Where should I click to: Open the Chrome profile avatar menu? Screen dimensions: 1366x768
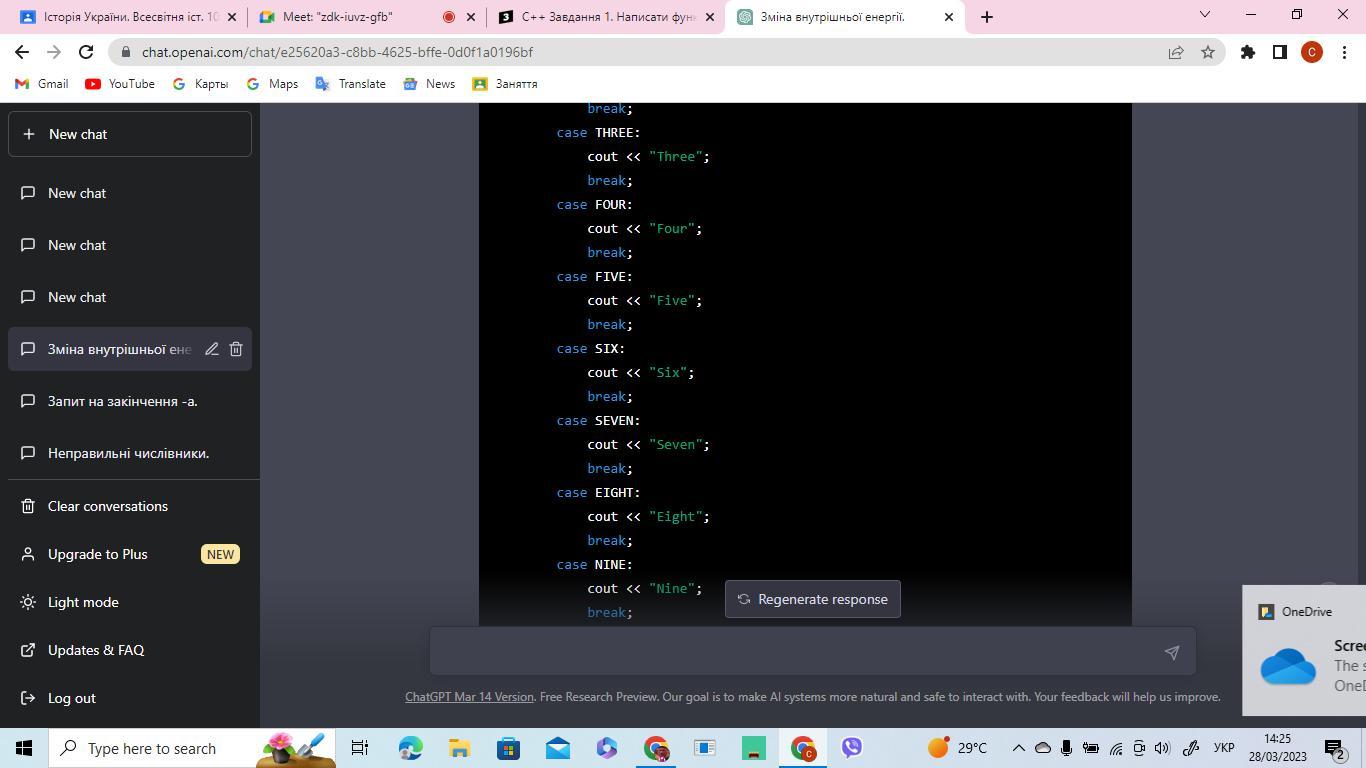pos(1311,52)
